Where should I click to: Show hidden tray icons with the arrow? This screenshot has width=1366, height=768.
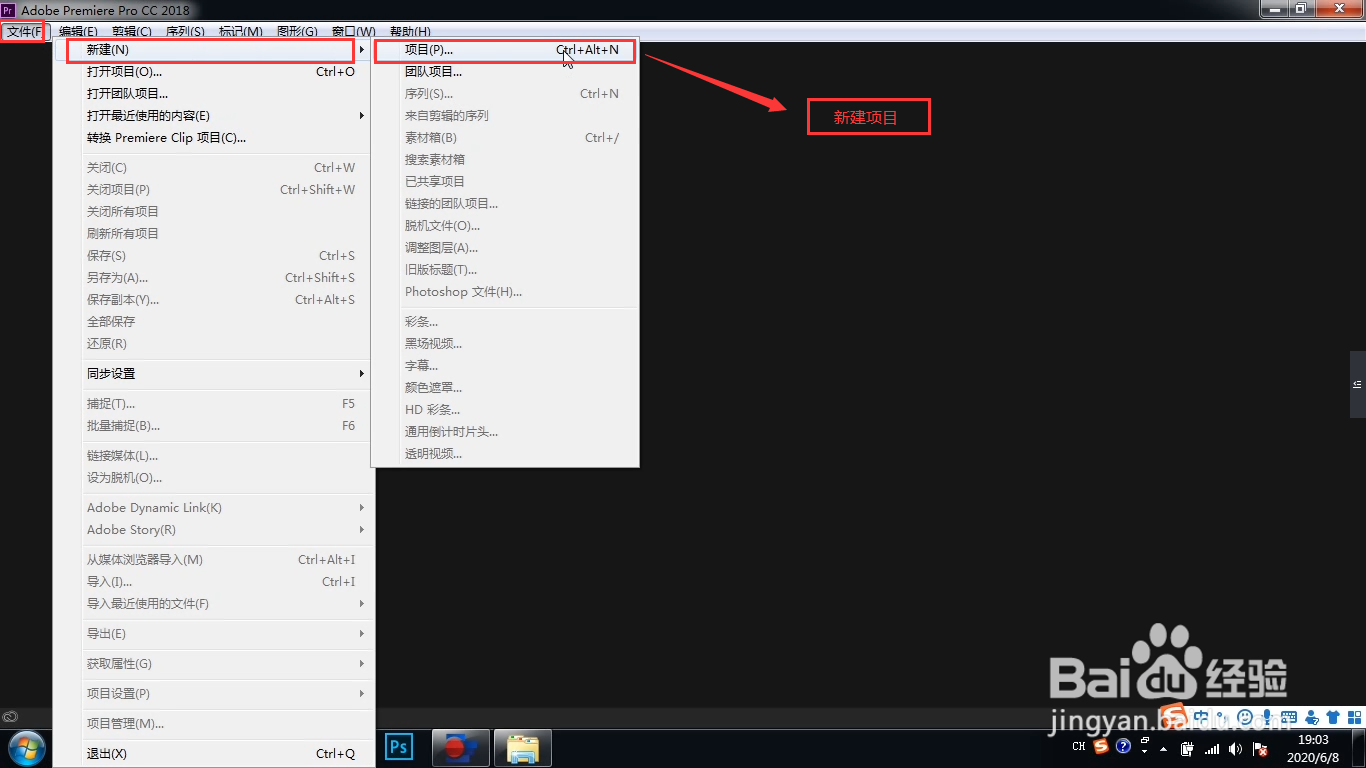[1163, 749]
